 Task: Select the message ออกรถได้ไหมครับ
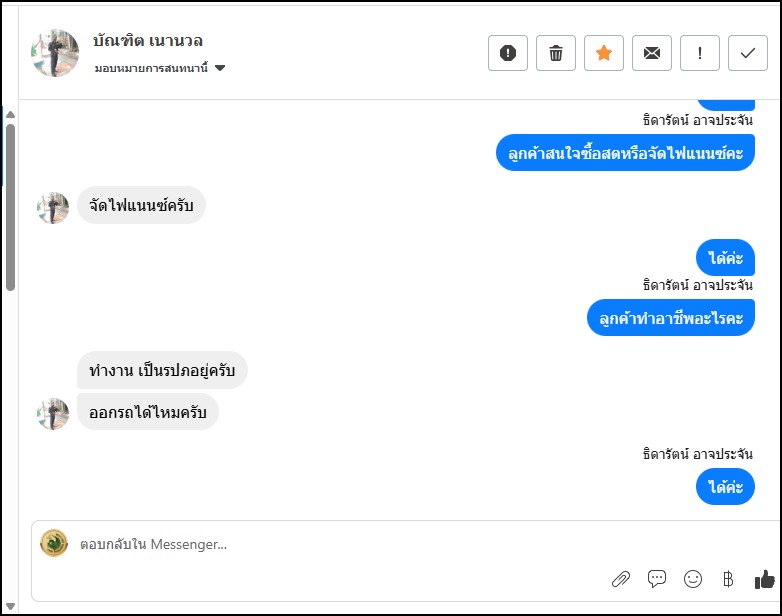click(148, 412)
